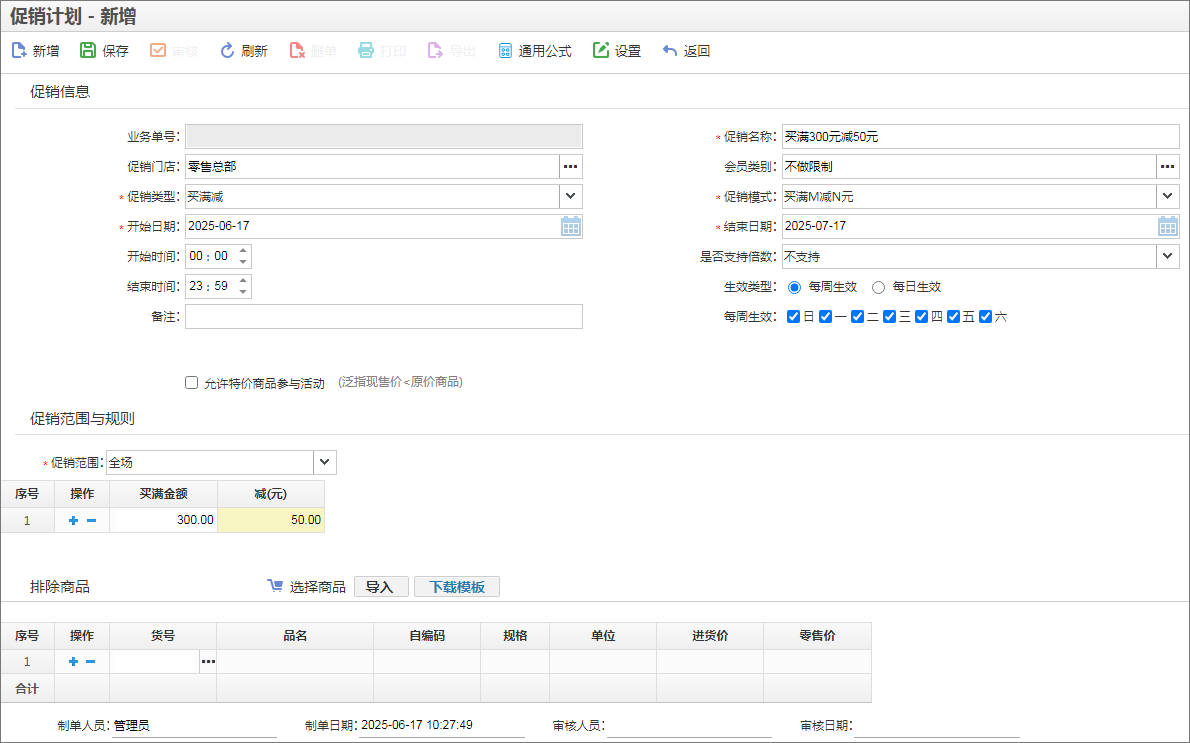Screen dimensions: 1190x743
Task: Save the promotion with 保存
Action: coord(104,51)
